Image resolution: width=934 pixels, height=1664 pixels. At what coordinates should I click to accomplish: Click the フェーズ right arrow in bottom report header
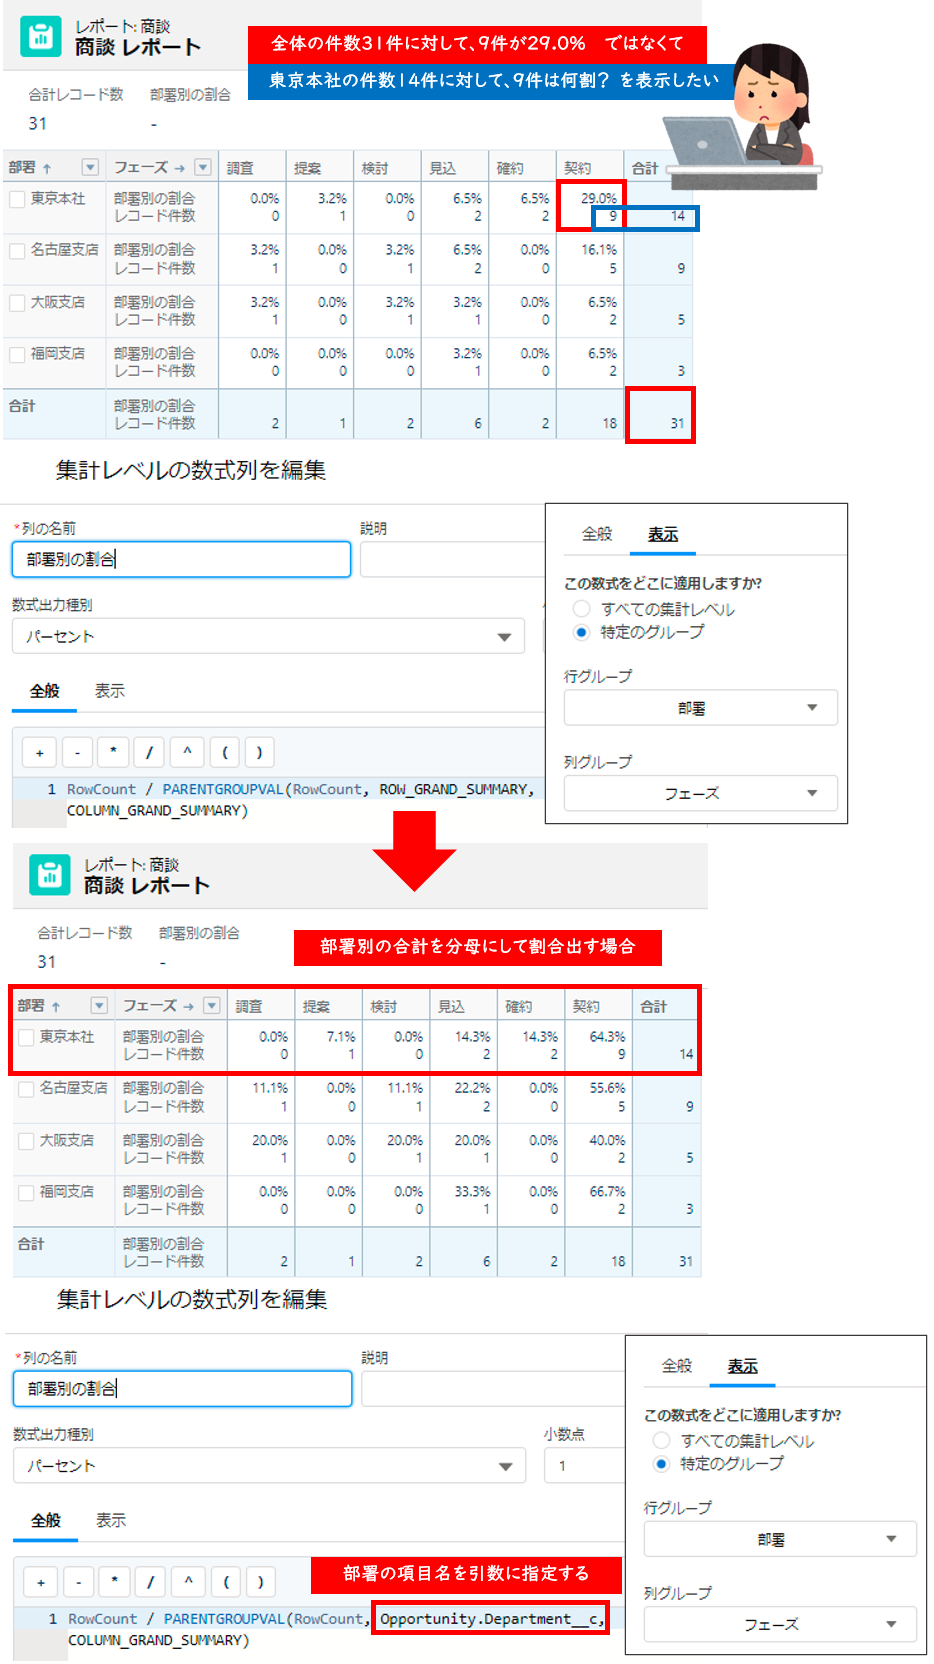coord(188,1006)
